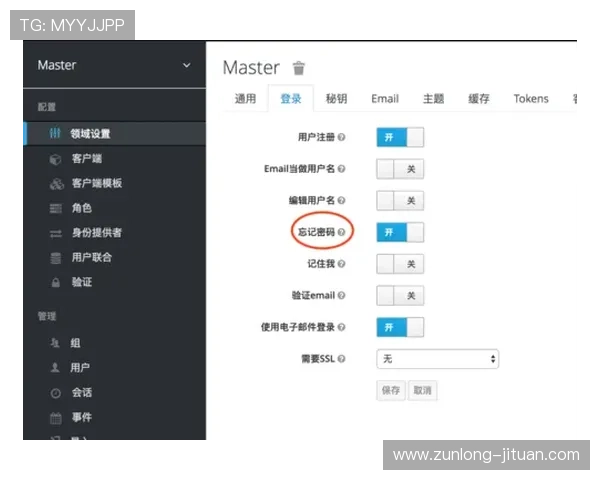The image size is (600, 480).
Task: Click the 角色 list icon
Action: (56, 209)
